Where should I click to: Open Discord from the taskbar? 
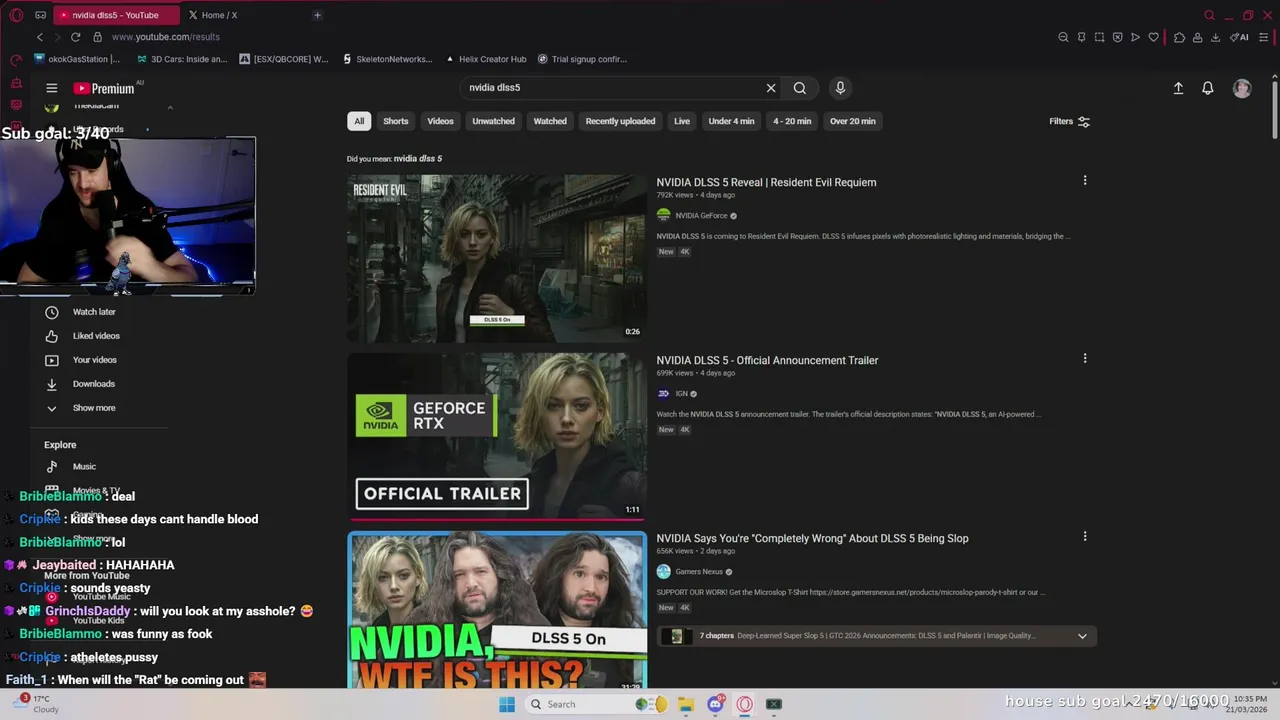click(x=715, y=704)
